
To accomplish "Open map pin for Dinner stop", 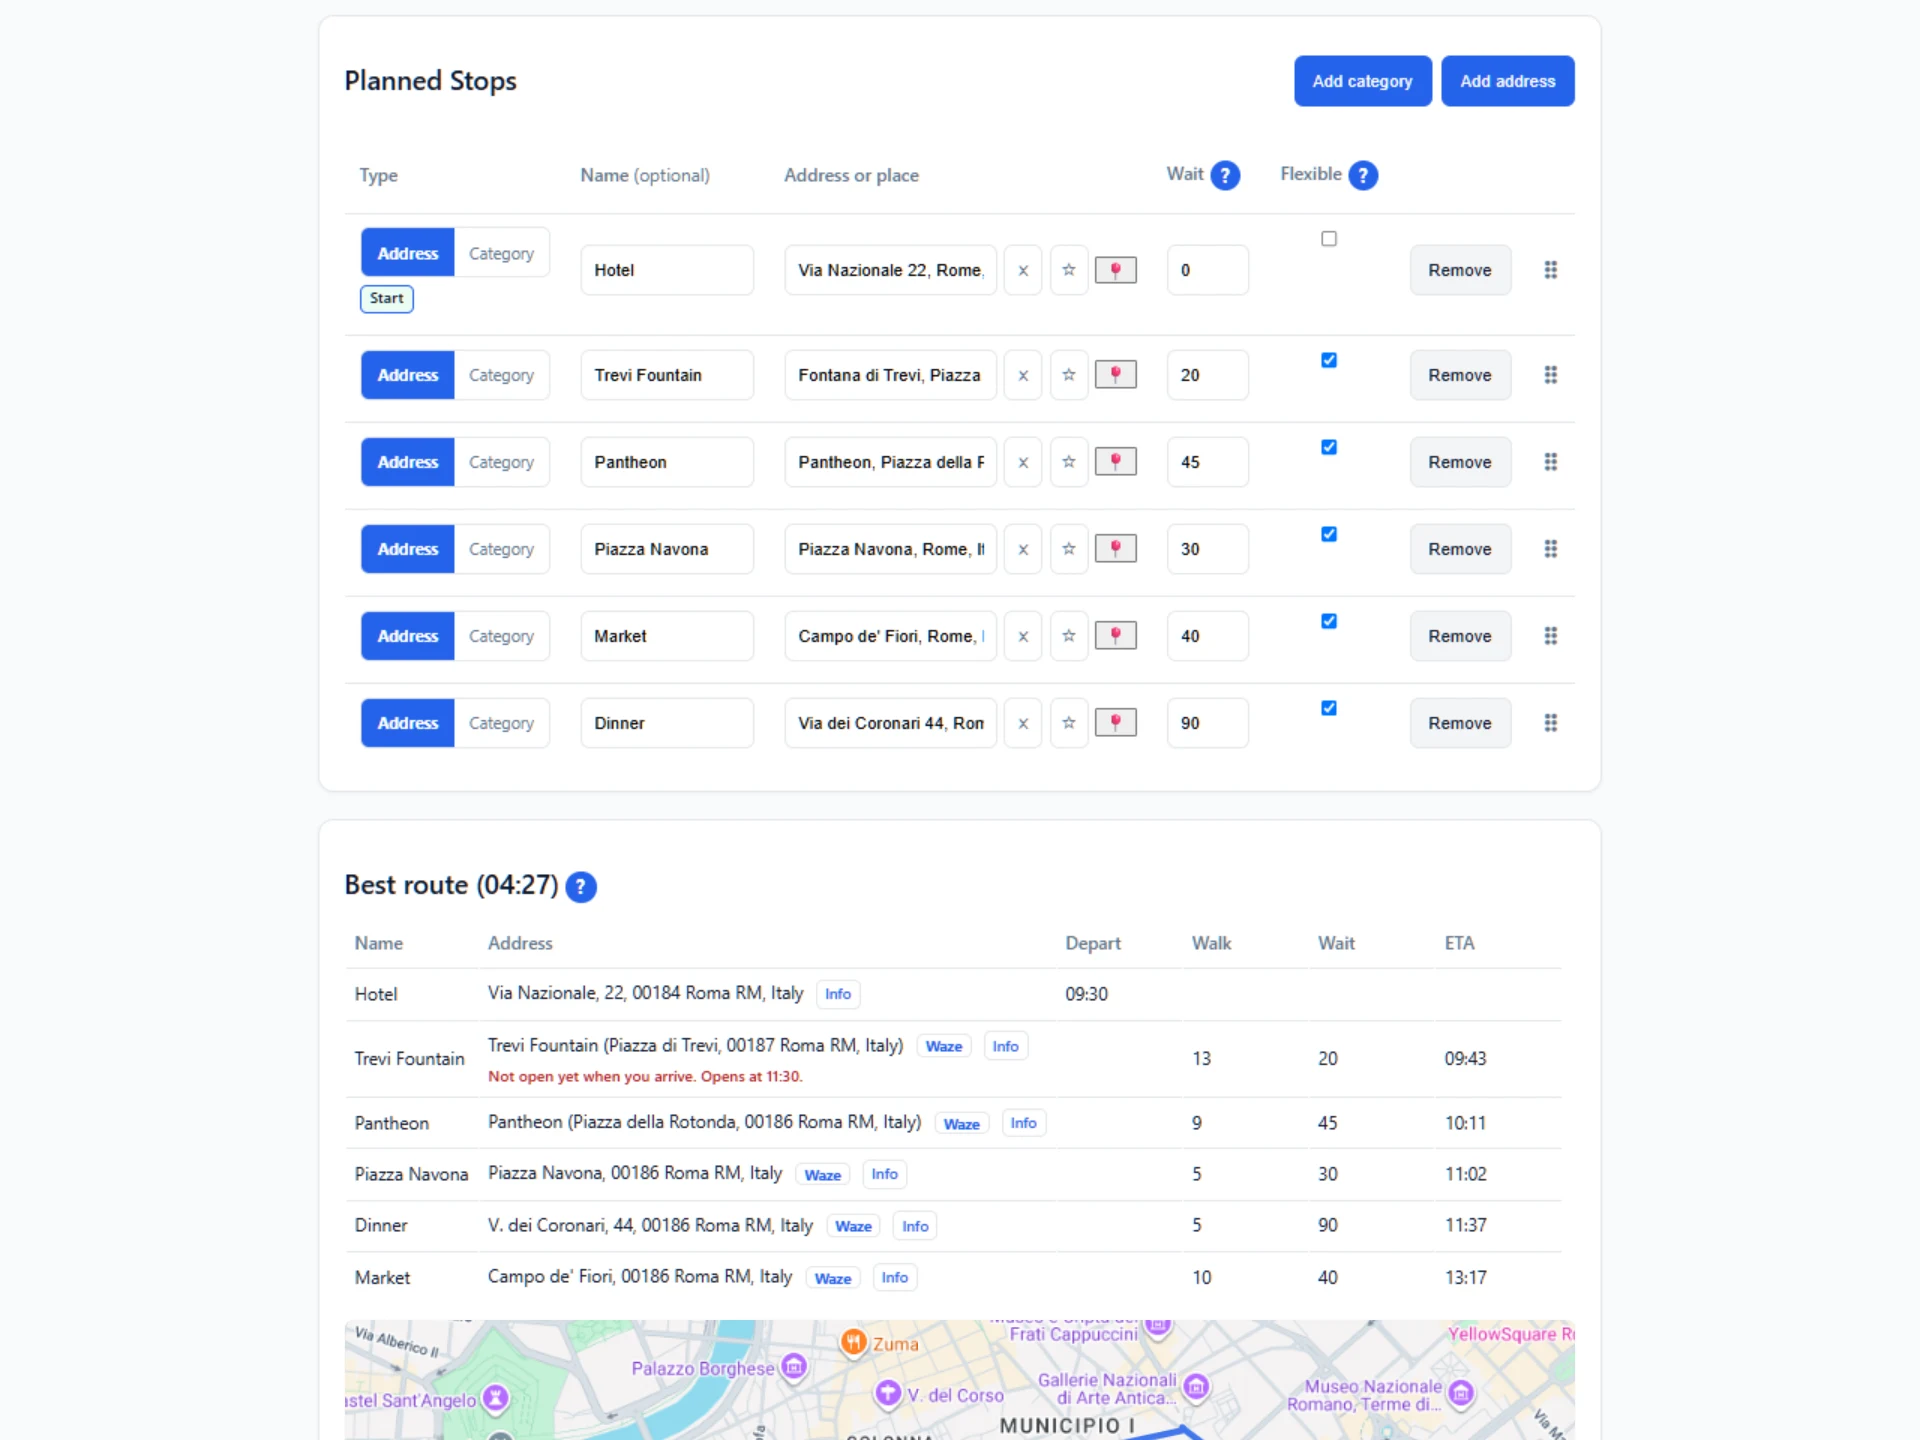I will (1116, 722).
